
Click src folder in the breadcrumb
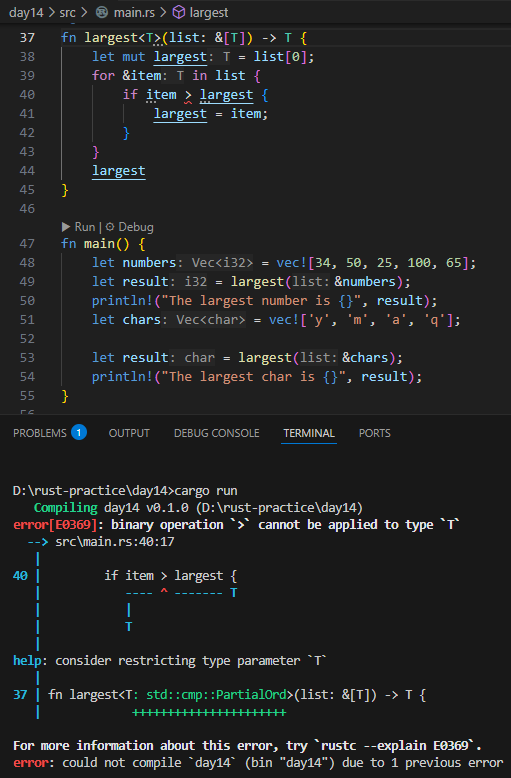[x=67, y=12]
